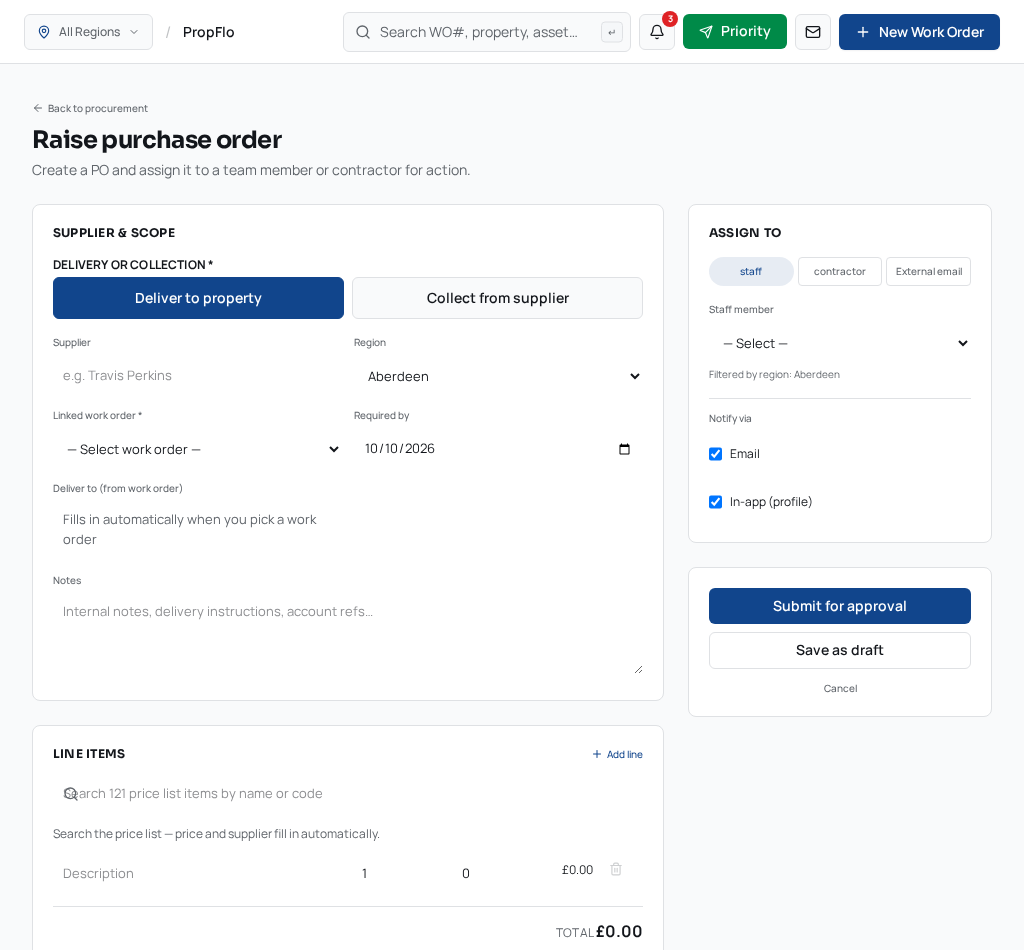Select Collect from supplier option
Viewport: 1024px width, 950px height.
coord(498,298)
